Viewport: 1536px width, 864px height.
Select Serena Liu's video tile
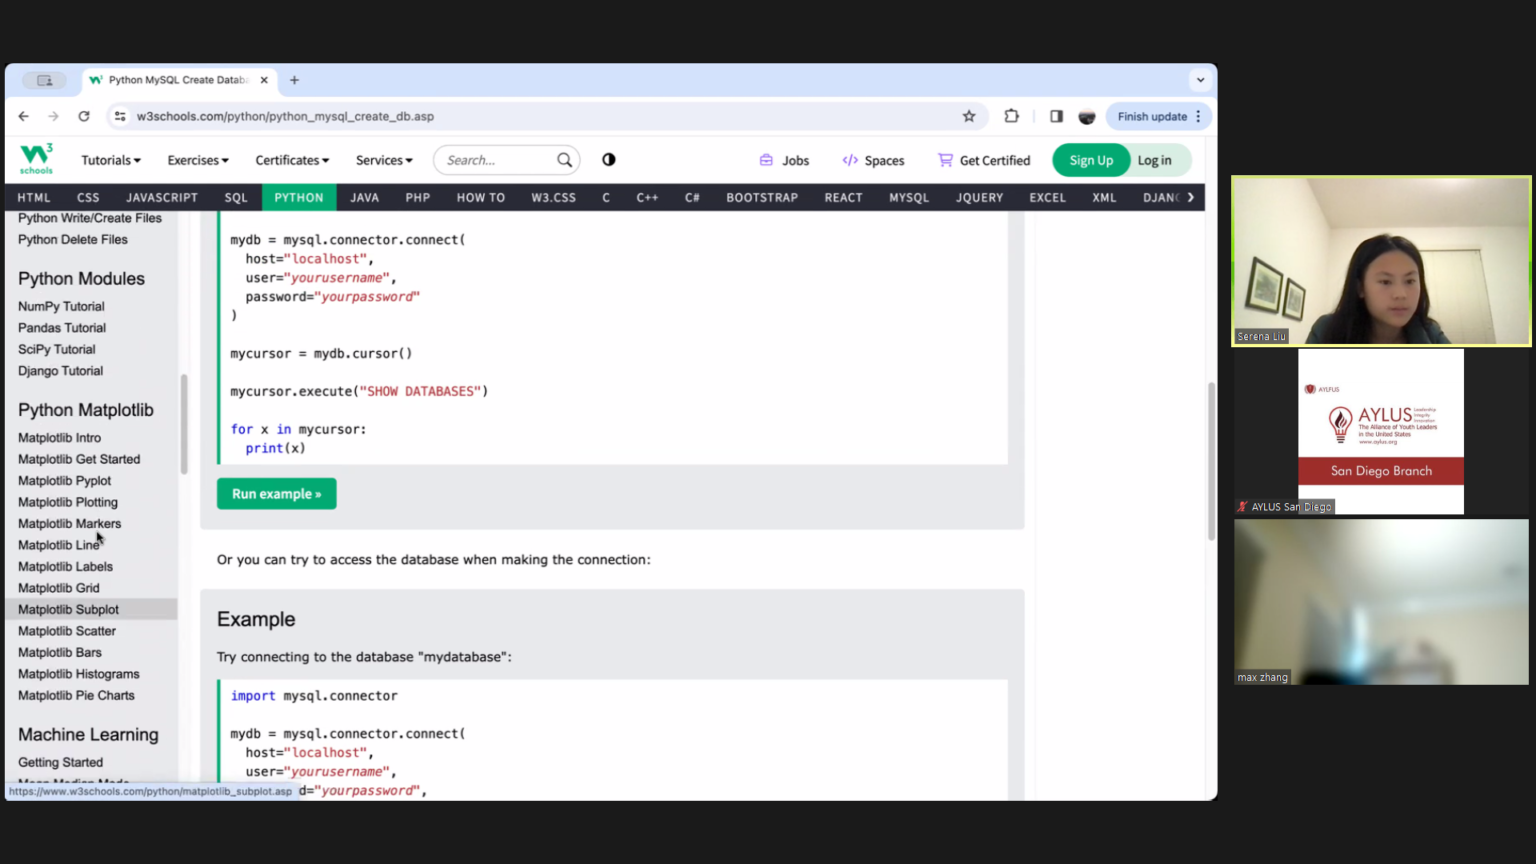pyautogui.click(x=1381, y=261)
